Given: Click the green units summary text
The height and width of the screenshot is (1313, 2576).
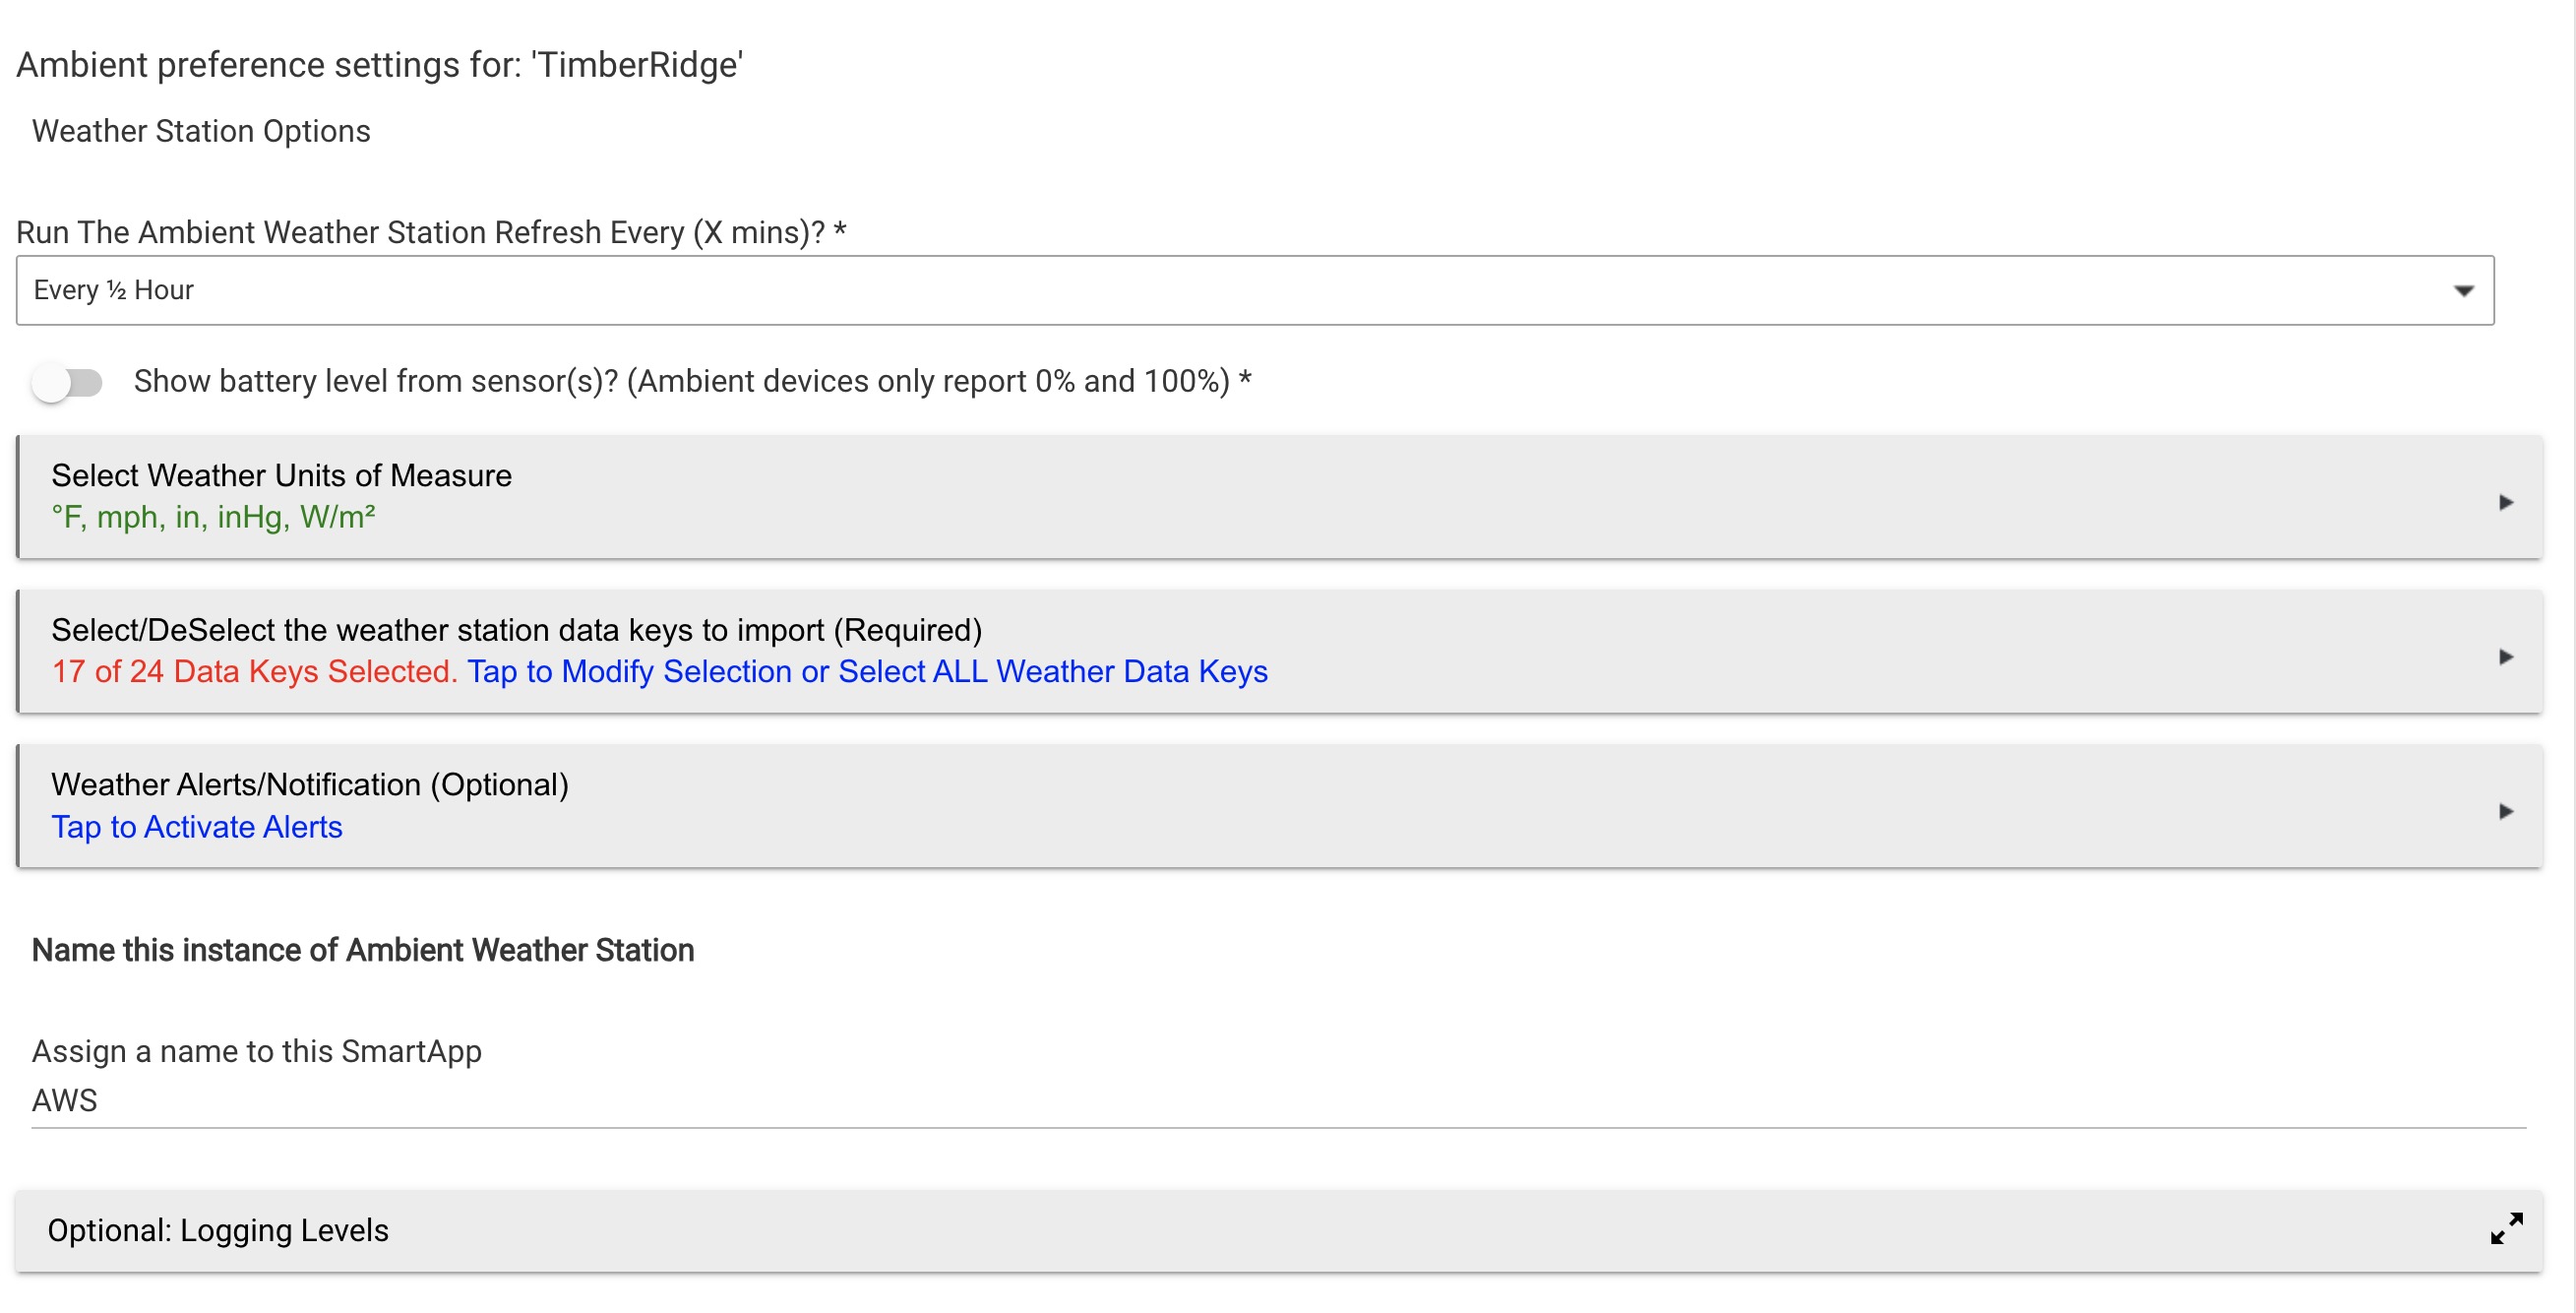Looking at the screenshot, I should pyautogui.click(x=213, y=517).
